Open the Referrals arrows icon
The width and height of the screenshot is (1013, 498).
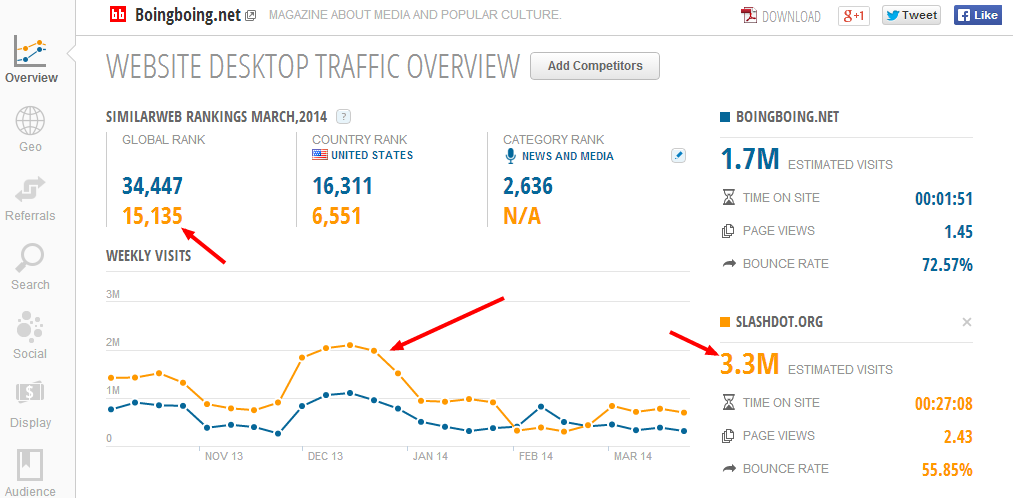[x=30, y=190]
